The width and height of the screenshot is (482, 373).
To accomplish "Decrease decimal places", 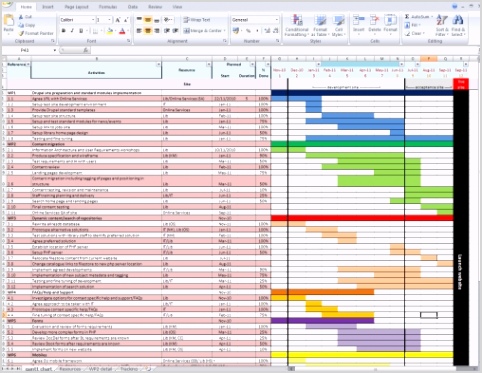I will (x=276, y=31).
